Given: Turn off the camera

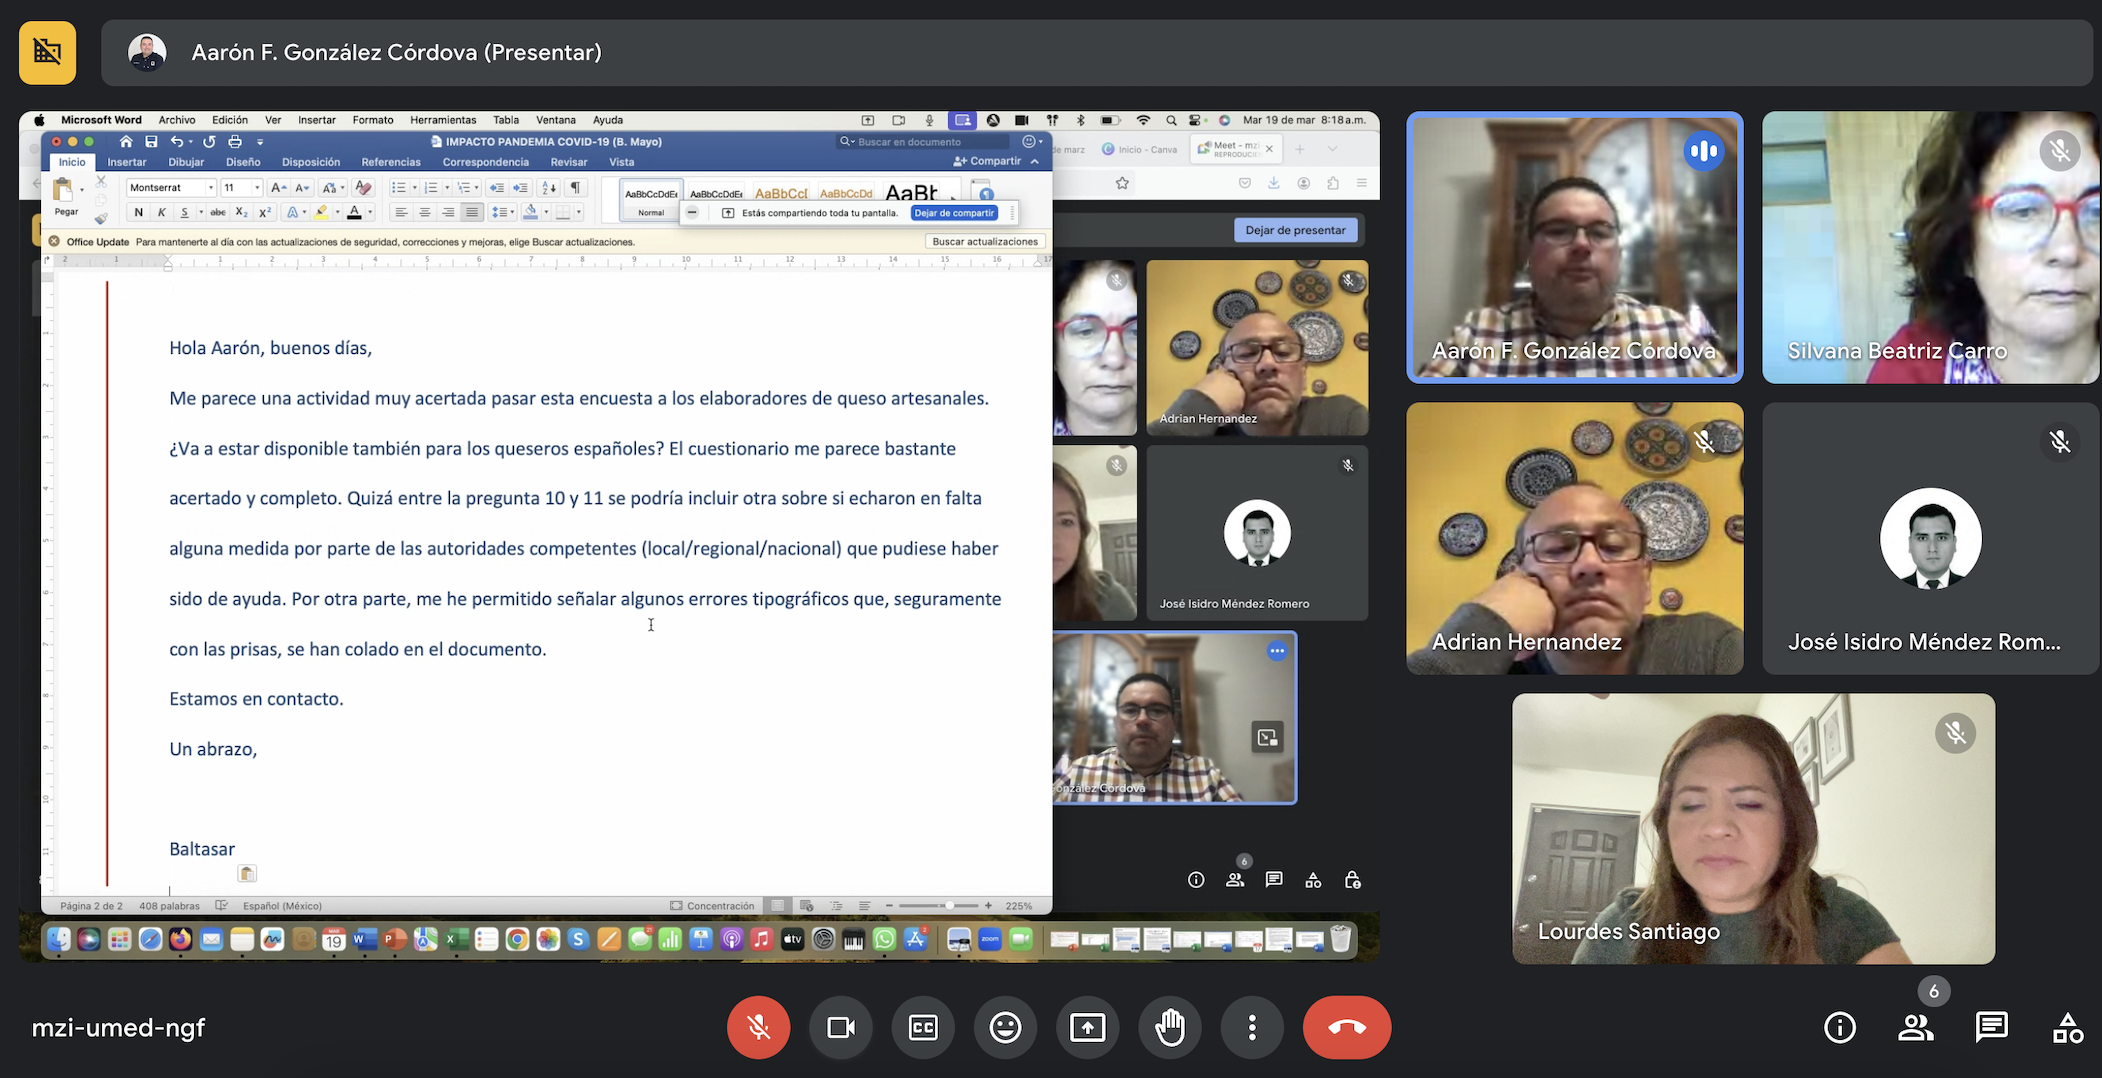Looking at the screenshot, I should (x=840, y=1027).
